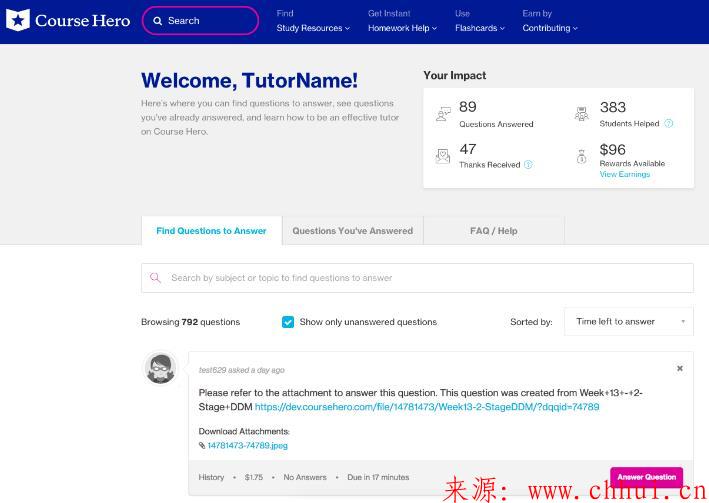
Task: Click the info icon beside Thanks Received
Action: tap(528, 165)
